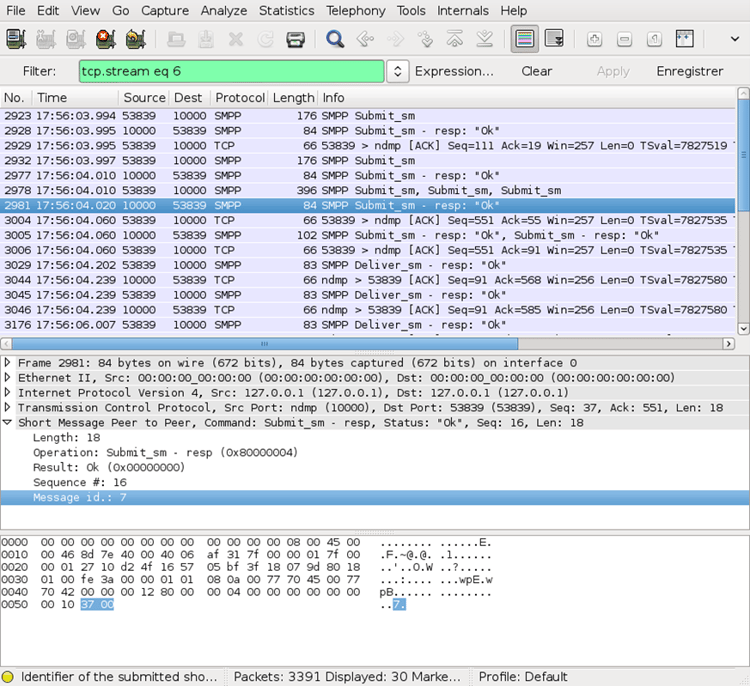Click the display filter input field

[231, 72]
